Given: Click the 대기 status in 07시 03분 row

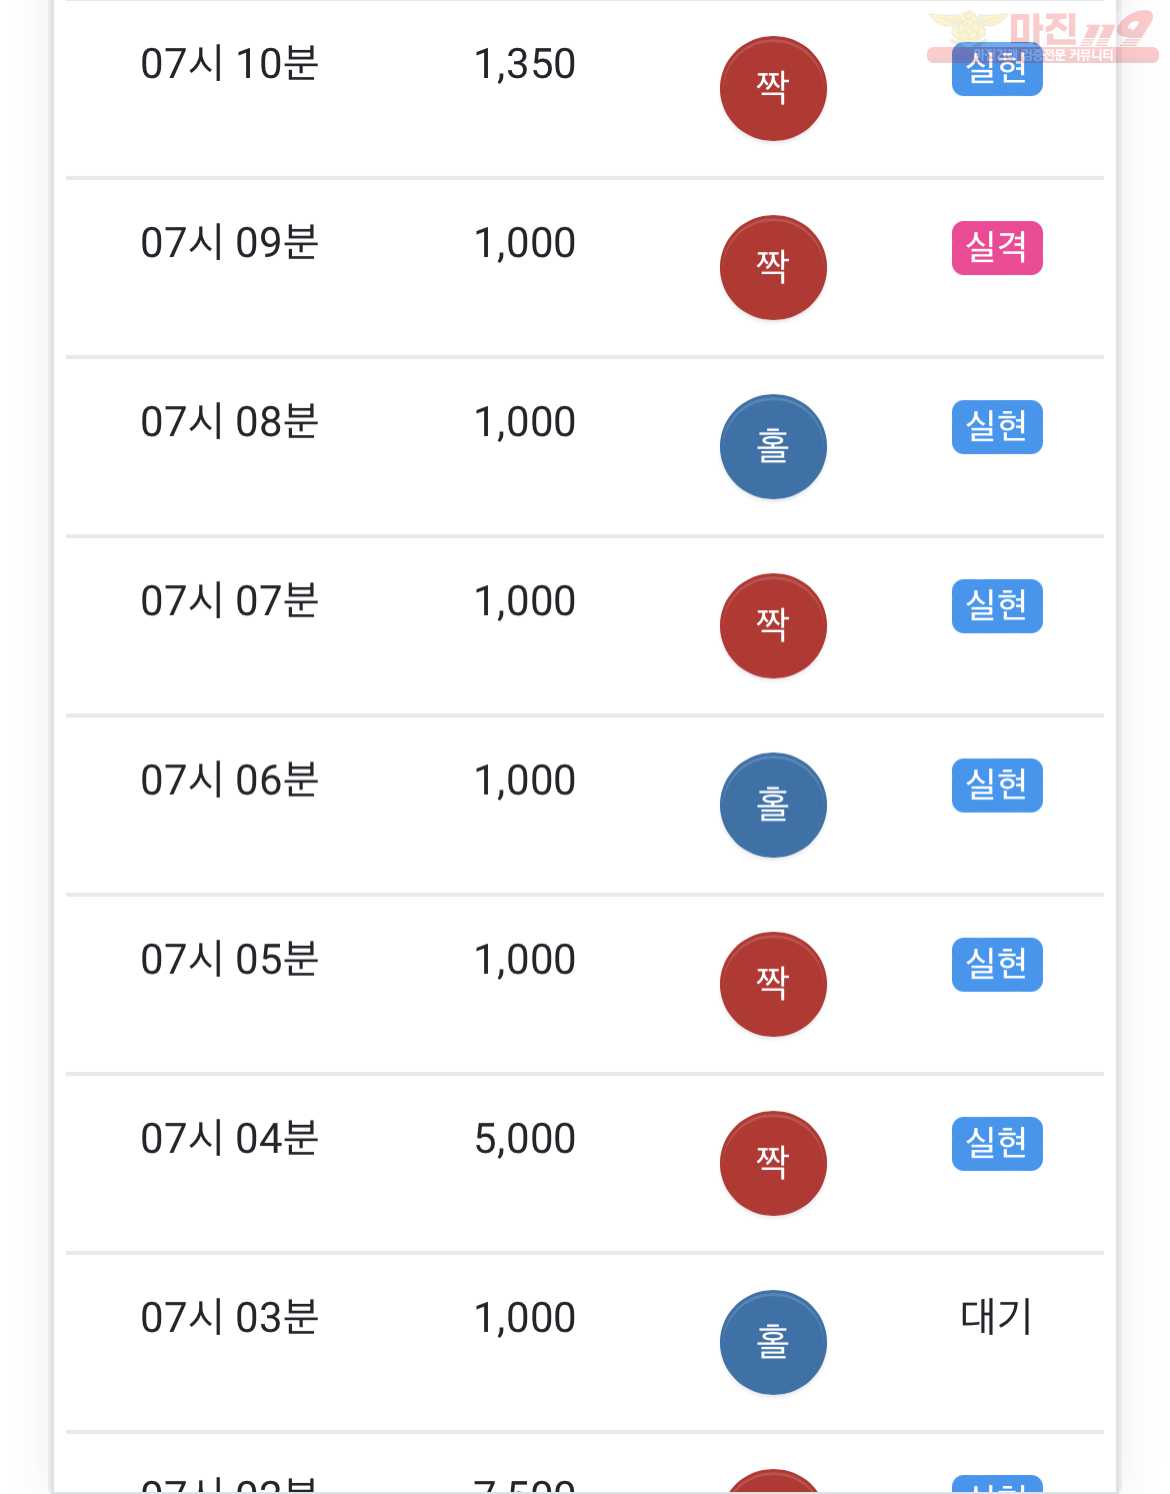Looking at the screenshot, I should point(996,1316).
